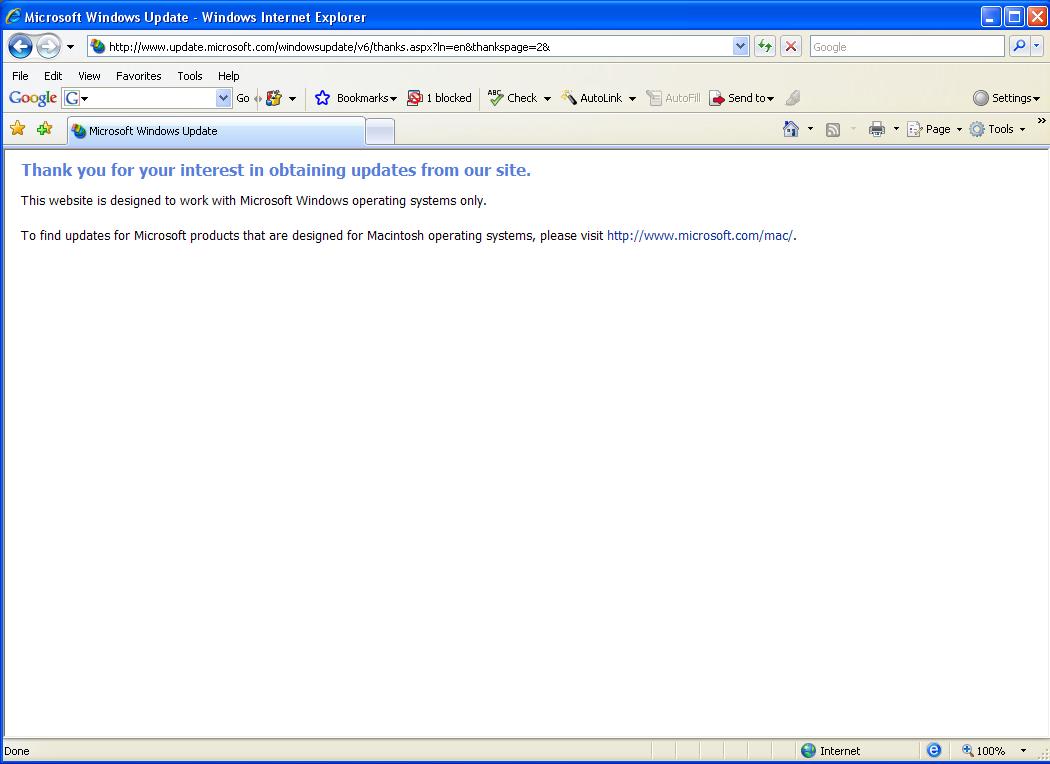
Task: Click the blue IE icon in status bar
Action: pos(933,751)
